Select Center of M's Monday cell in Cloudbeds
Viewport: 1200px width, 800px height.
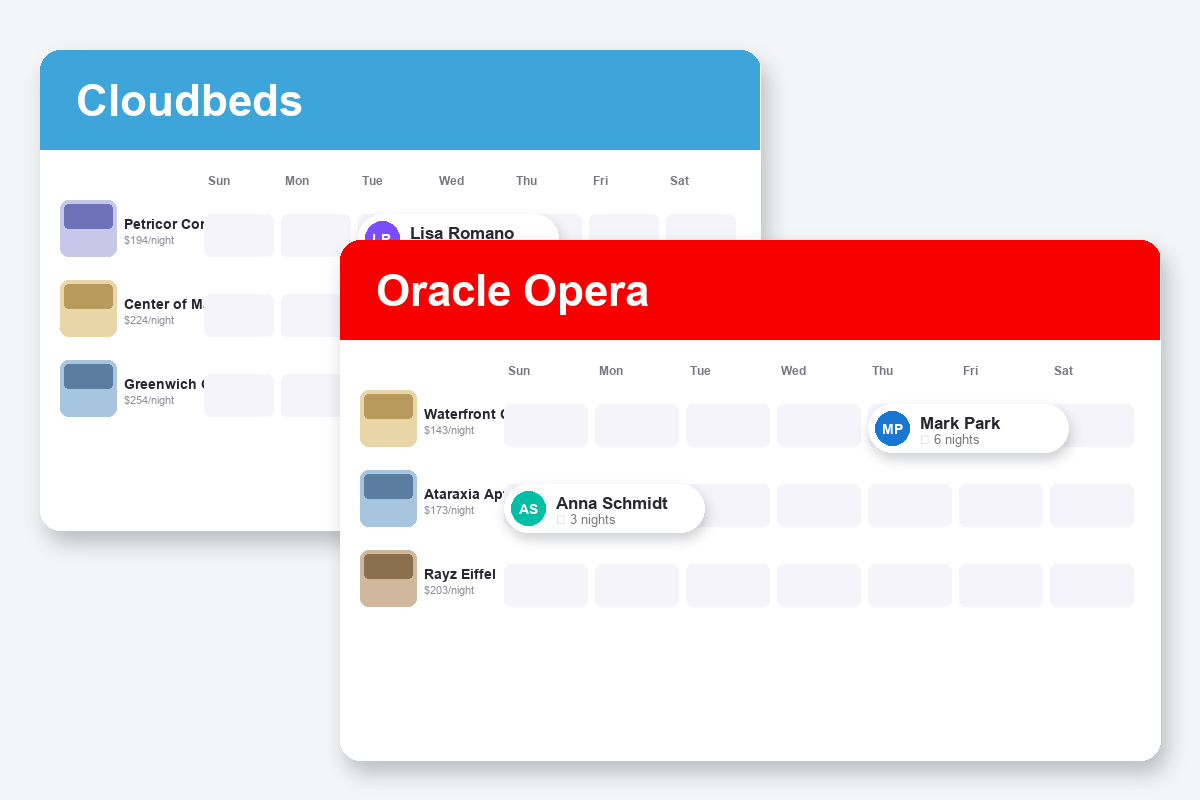pos(311,315)
